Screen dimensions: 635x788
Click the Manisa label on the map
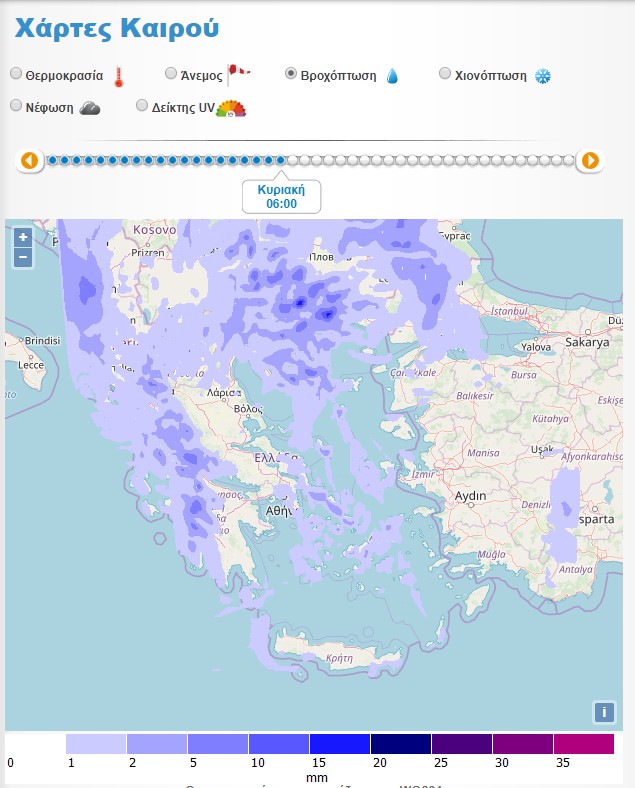483,453
